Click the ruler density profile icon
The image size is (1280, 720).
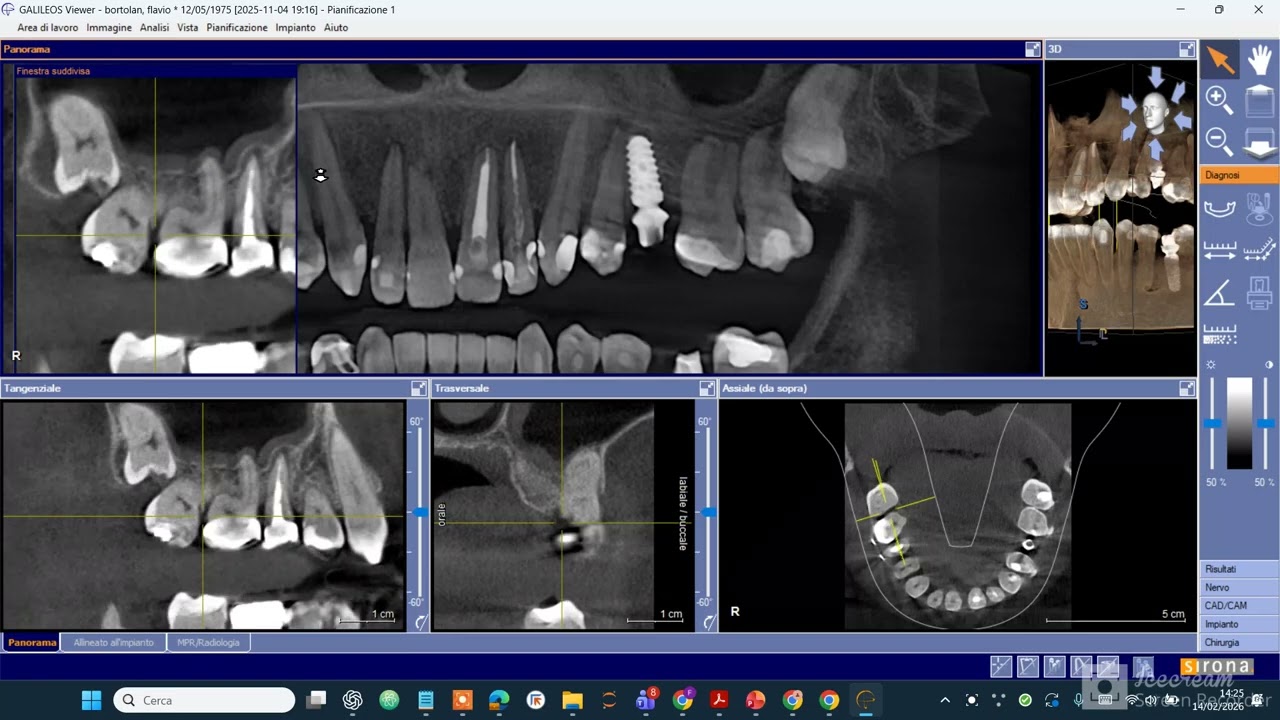(x=1220, y=334)
